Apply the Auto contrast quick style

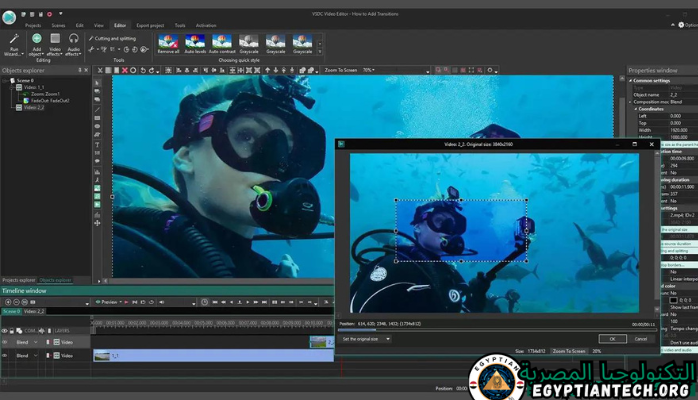coord(221,41)
